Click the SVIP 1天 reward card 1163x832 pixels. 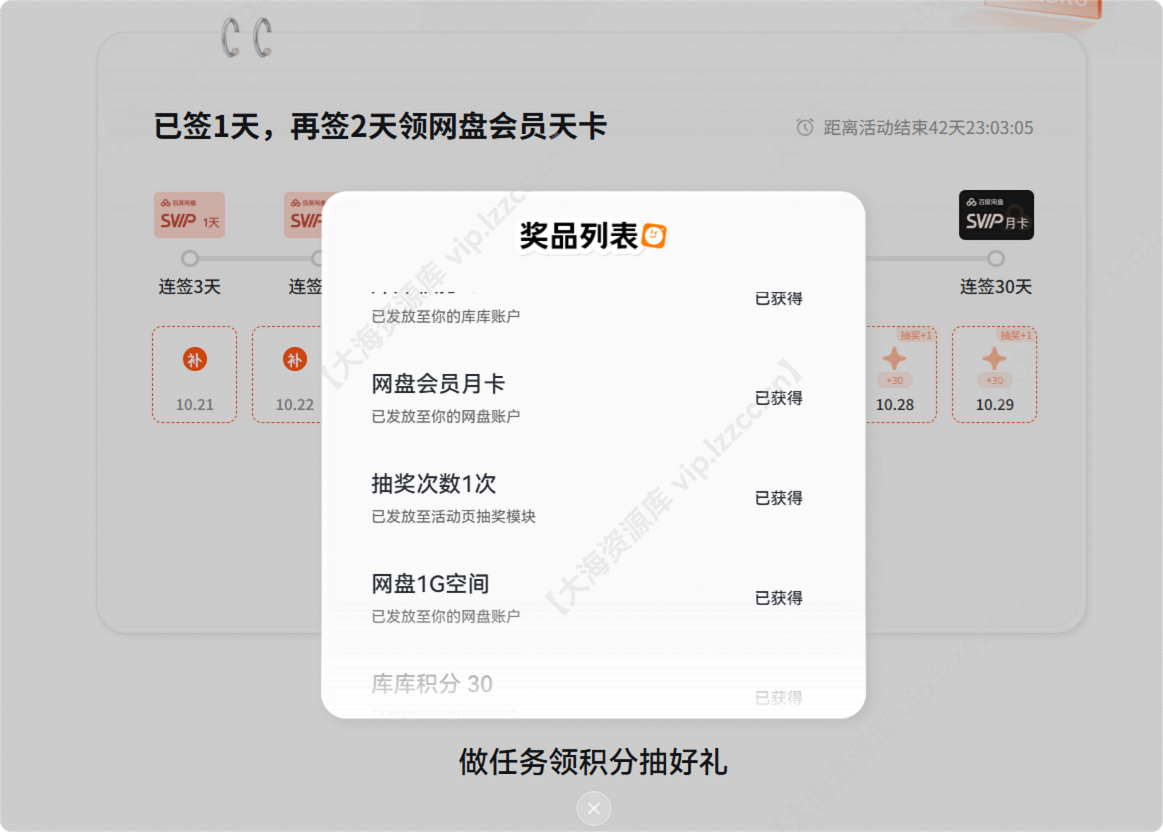tap(189, 215)
